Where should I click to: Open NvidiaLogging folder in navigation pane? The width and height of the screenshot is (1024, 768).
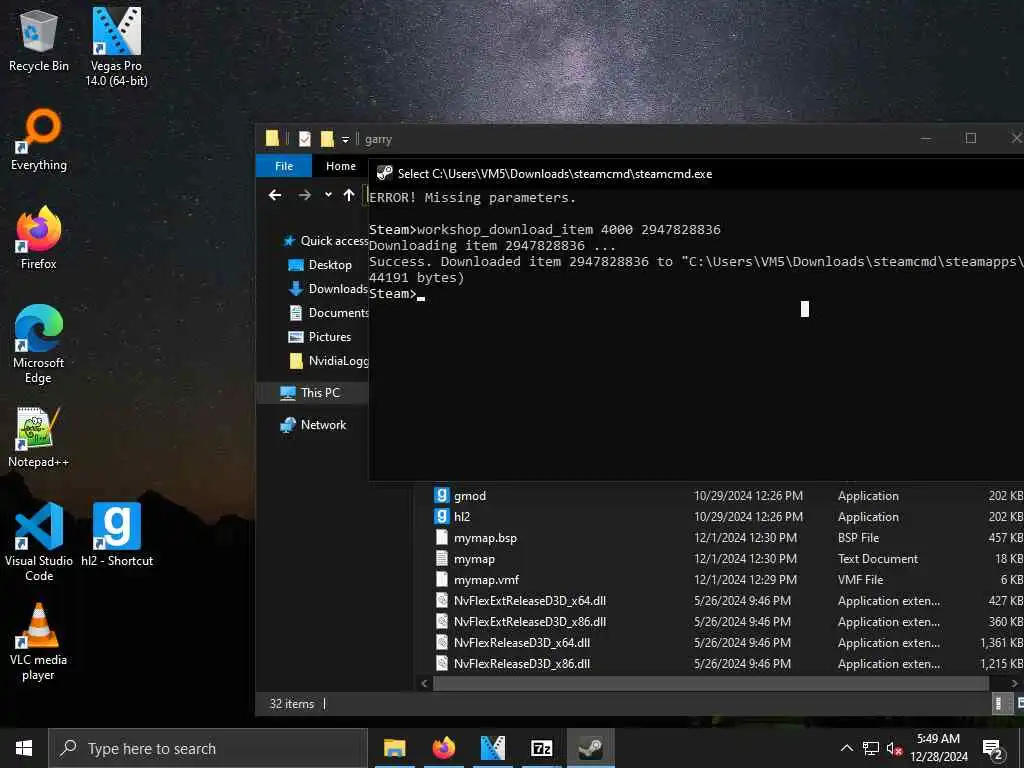(328, 361)
